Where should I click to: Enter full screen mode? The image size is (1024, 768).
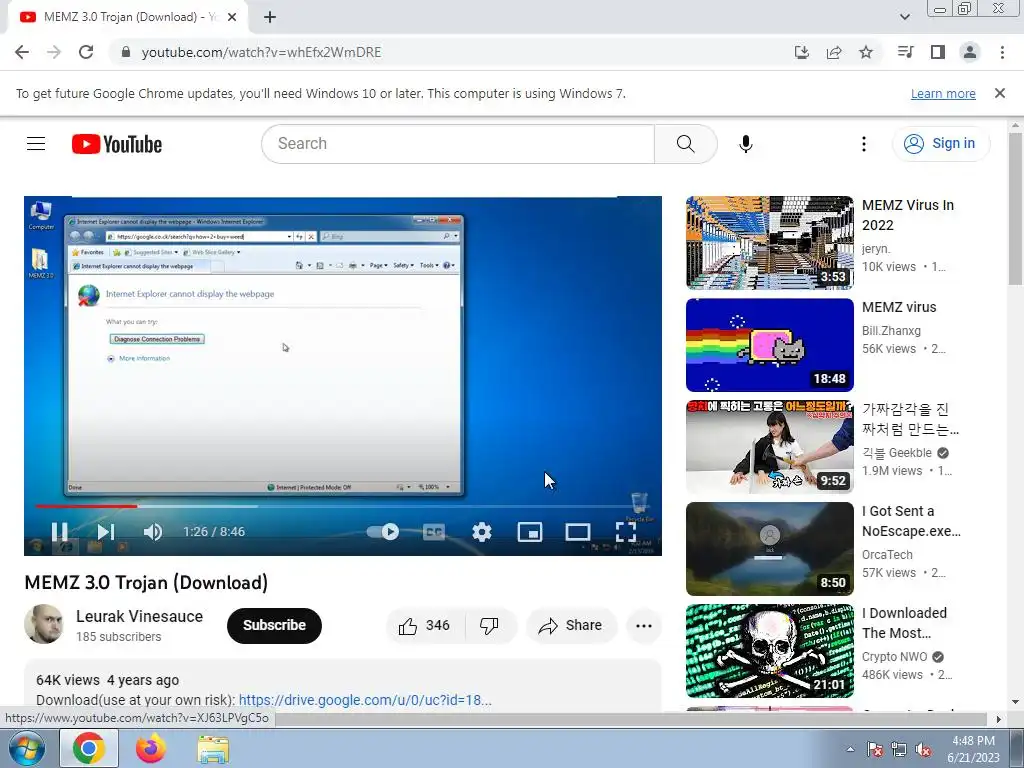coord(626,532)
